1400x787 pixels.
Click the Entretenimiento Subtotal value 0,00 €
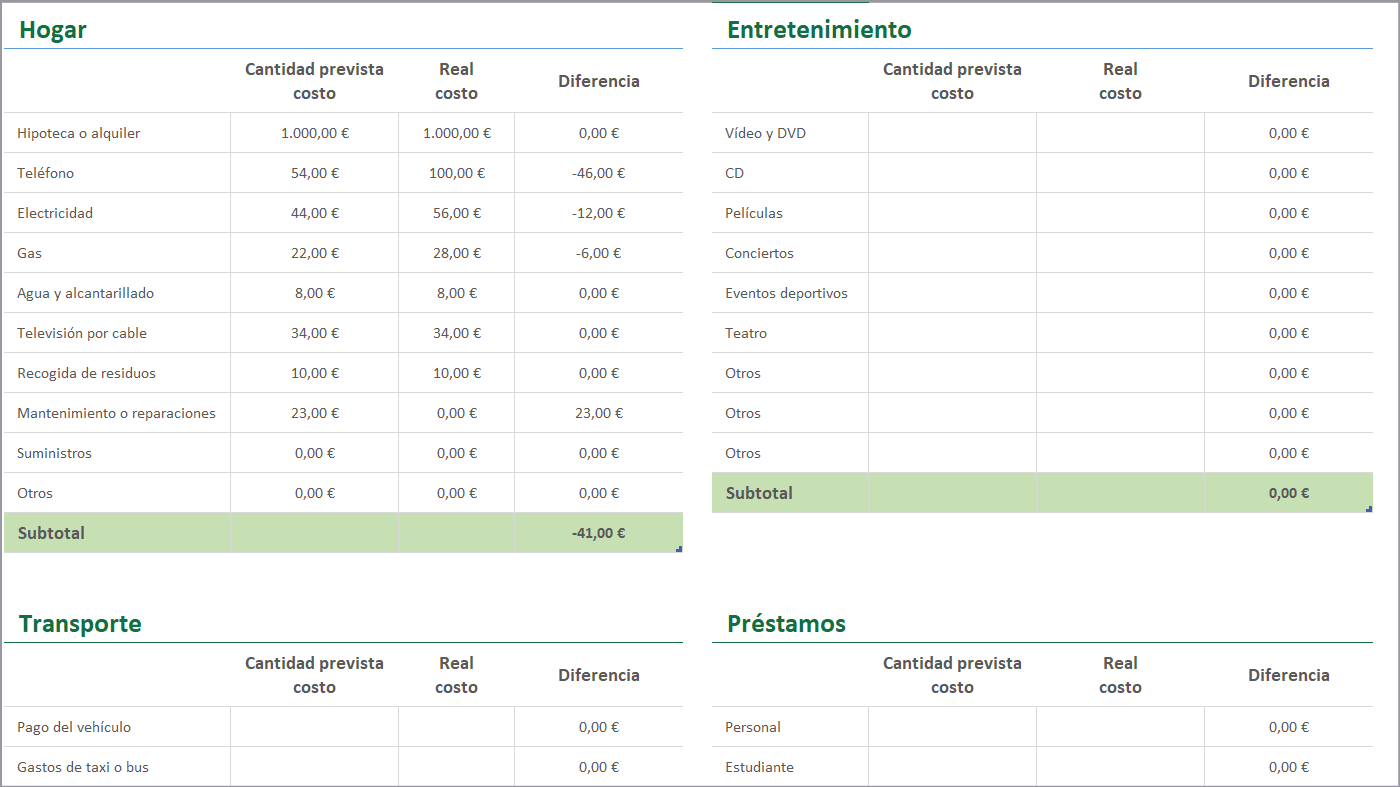coord(1289,493)
